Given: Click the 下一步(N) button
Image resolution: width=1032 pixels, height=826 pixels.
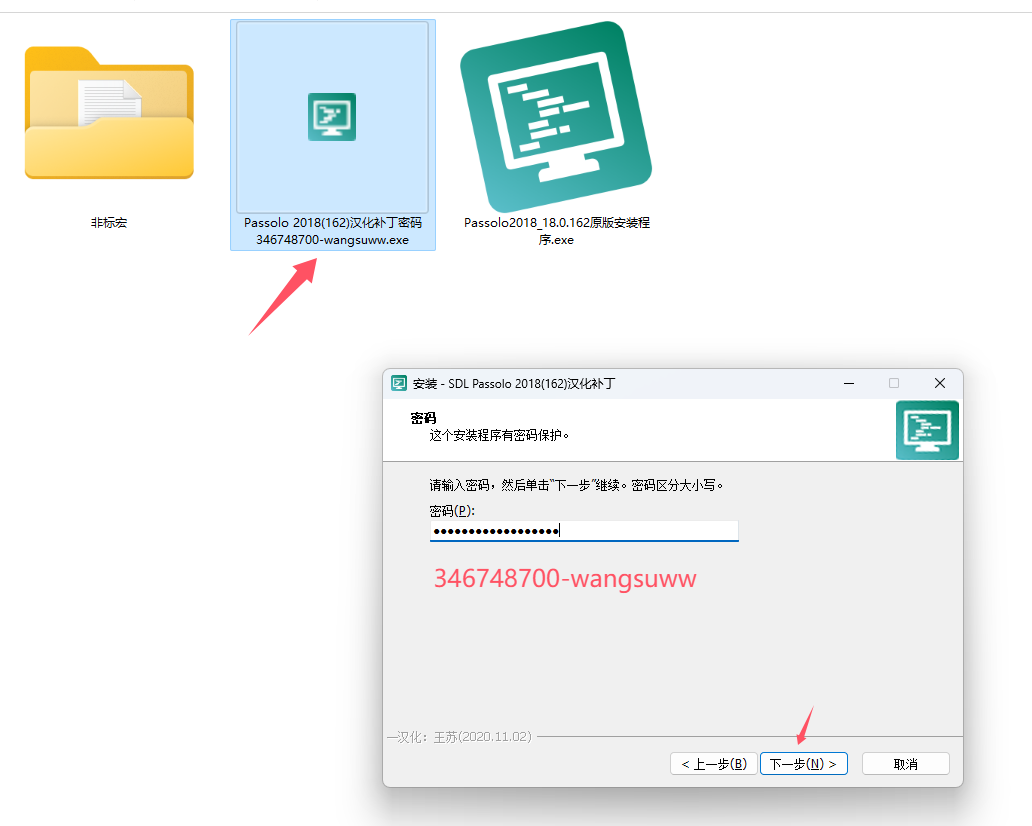Looking at the screenshot, I should [804, 763].
